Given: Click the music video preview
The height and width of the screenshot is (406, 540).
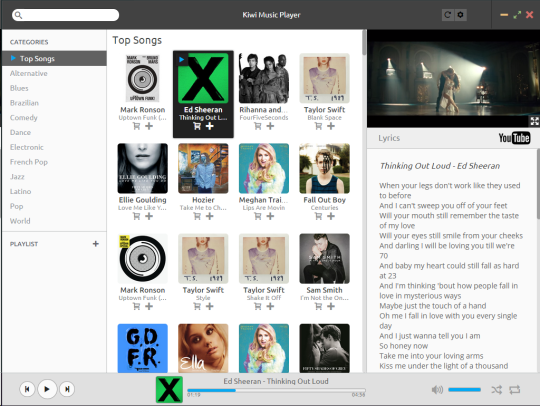Looking at the screenshot, I should pos(453,79).
